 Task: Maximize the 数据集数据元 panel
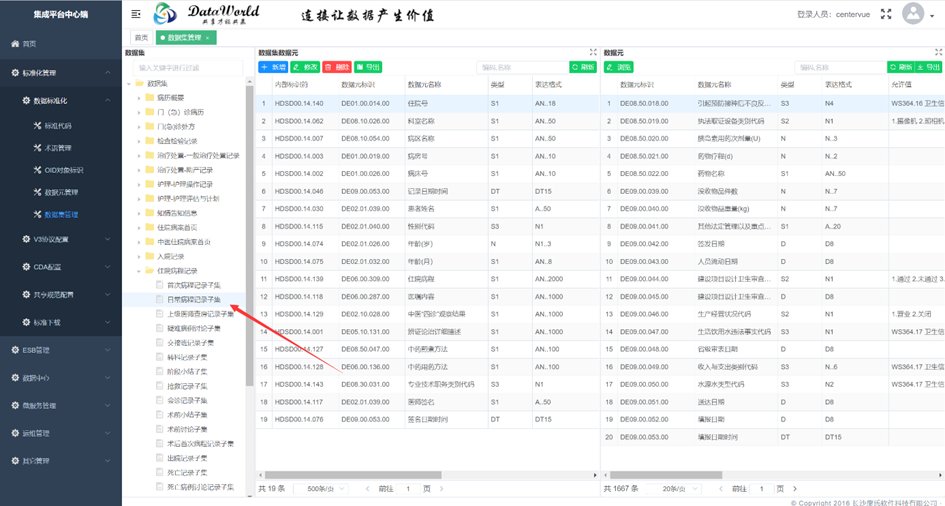[593, 53]
